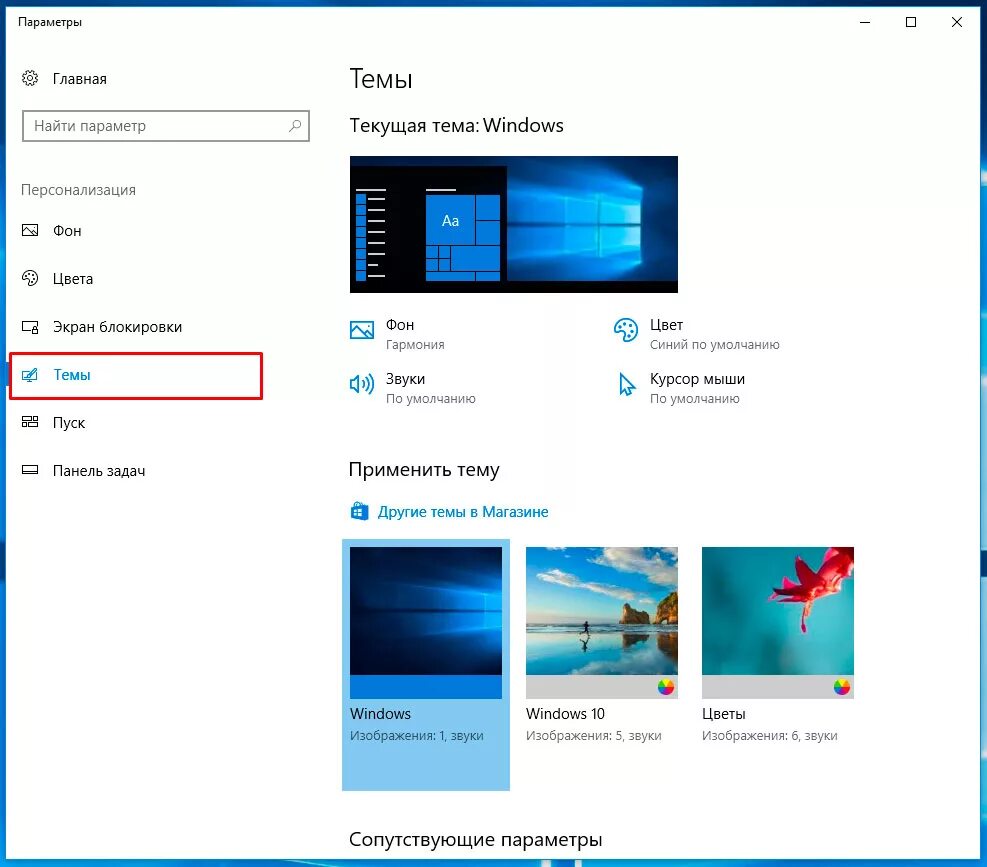Click Изображения: 6, звуки text

[770, 735]
